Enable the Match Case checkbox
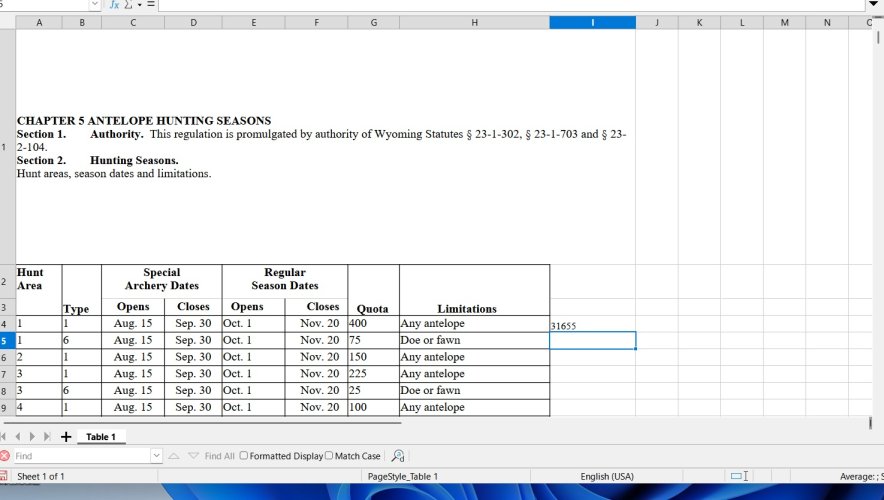 click(329, 455)
